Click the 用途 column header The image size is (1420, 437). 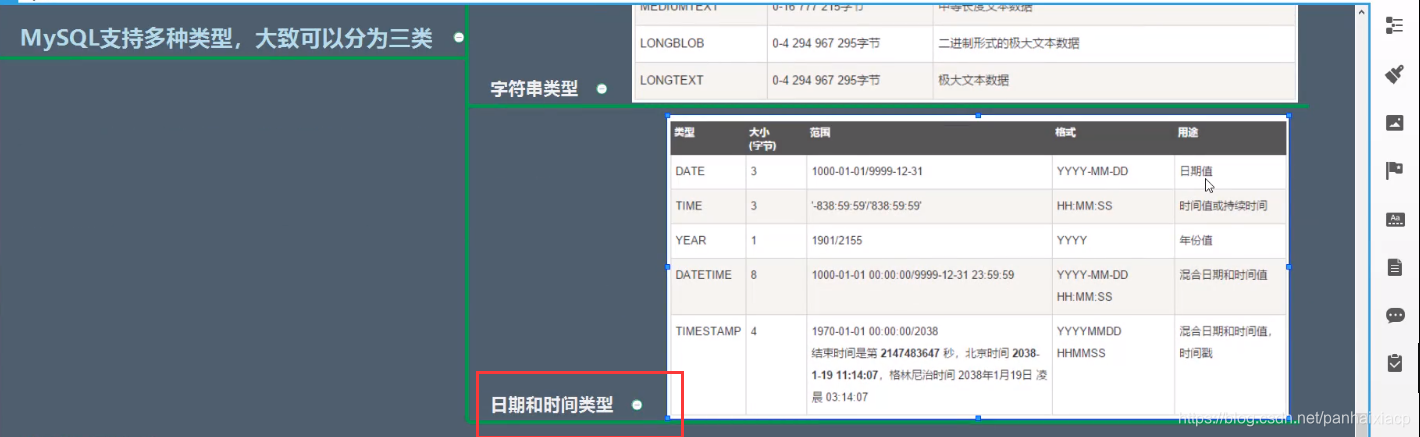coord(1189,132)
